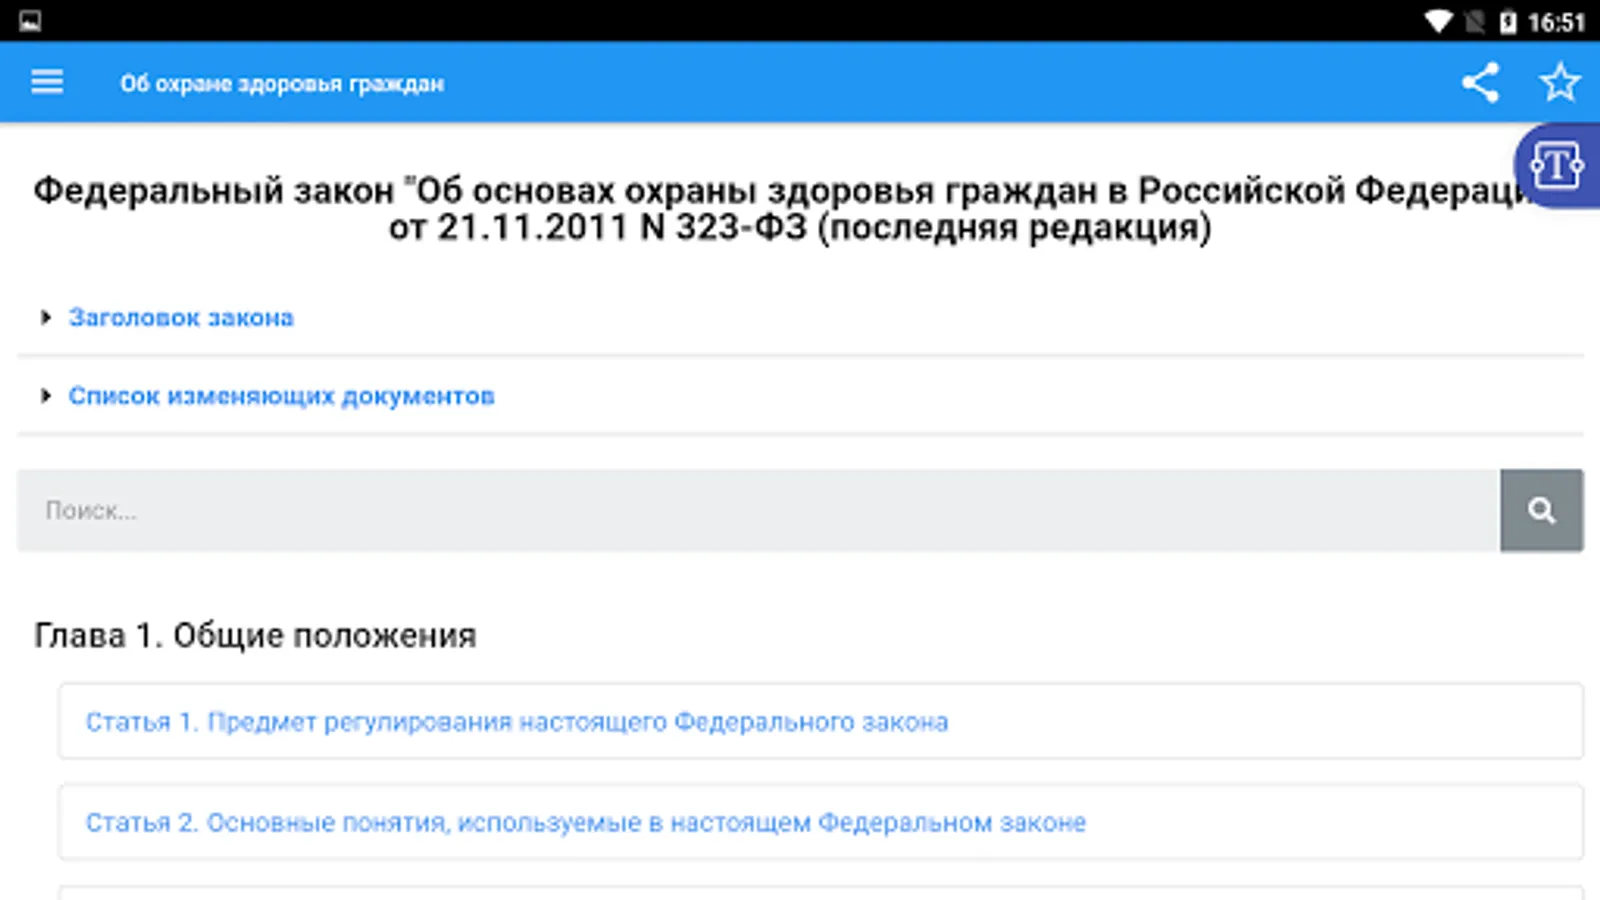Image resolution: width=1600 pixels, height=900 pixels.
Task: Open Статья 1. Предмет регулирования
Action: (820, 721)
